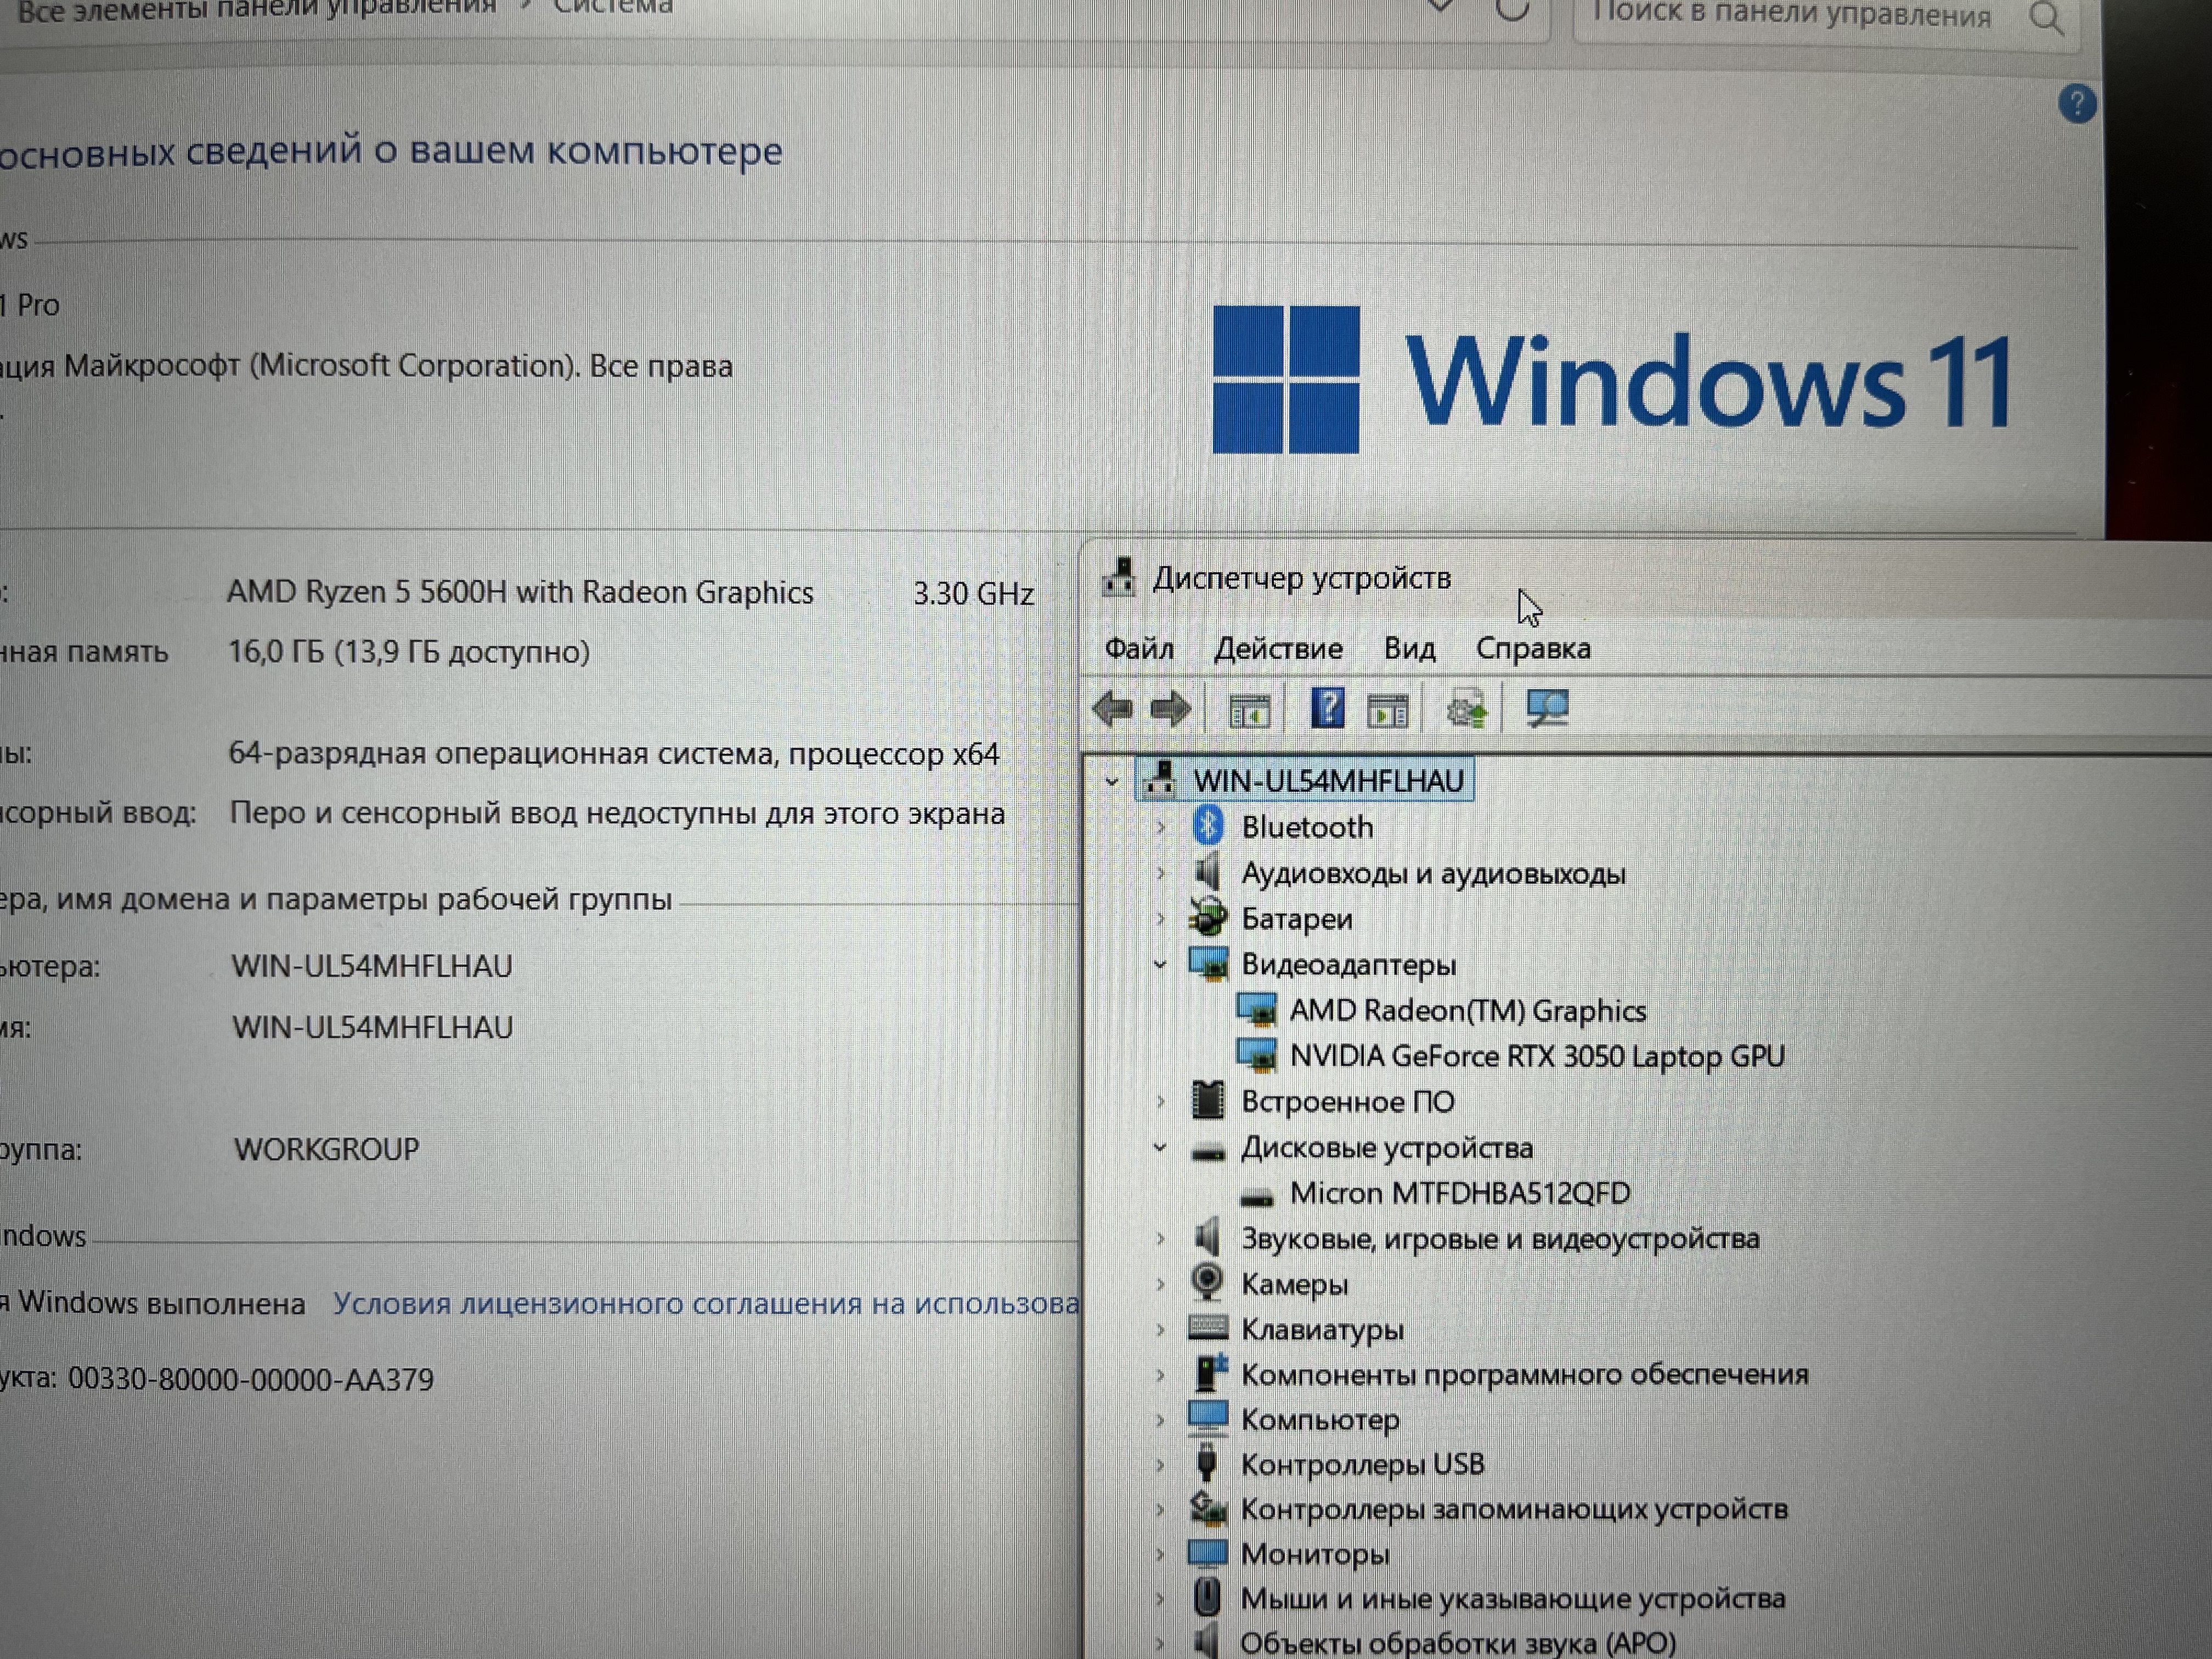Click the Control Panel search field
This screenshot has width=2212, height=1659.
(1790, 17)
